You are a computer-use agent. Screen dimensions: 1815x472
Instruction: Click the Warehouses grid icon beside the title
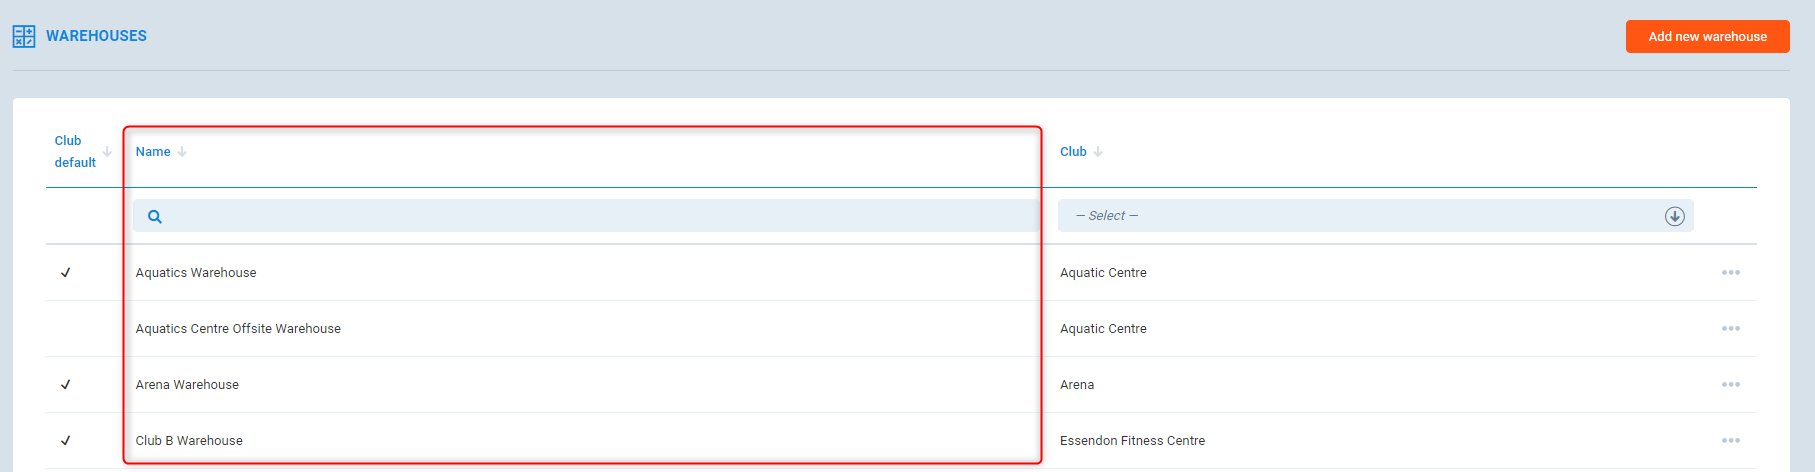24,37
